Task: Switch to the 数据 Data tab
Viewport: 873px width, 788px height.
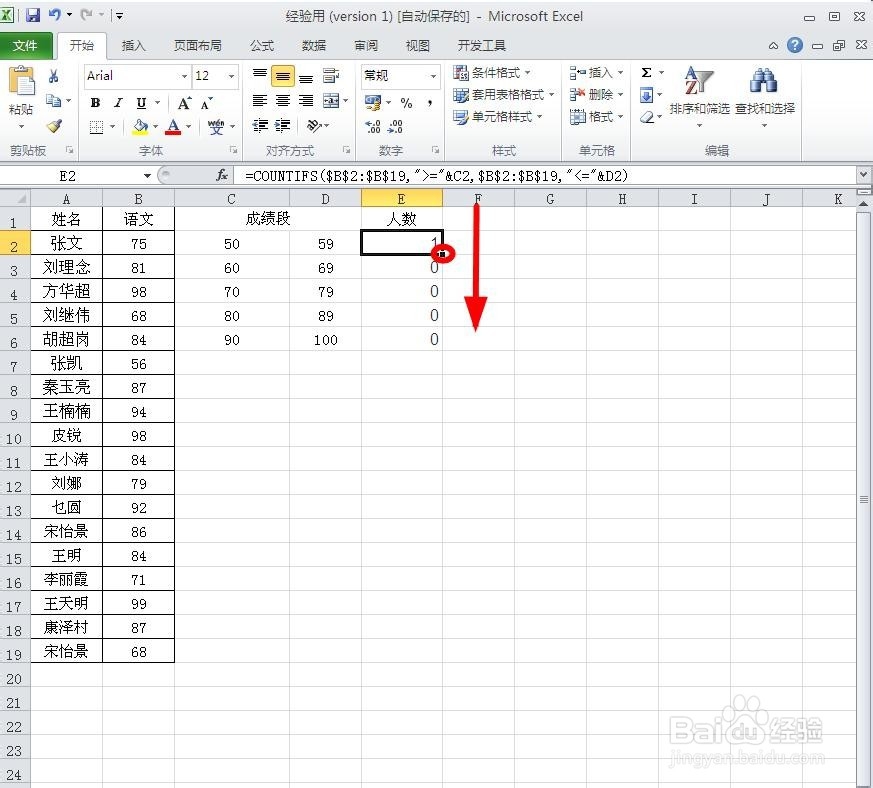Action: pyautogui.click(x=313, y=46)
